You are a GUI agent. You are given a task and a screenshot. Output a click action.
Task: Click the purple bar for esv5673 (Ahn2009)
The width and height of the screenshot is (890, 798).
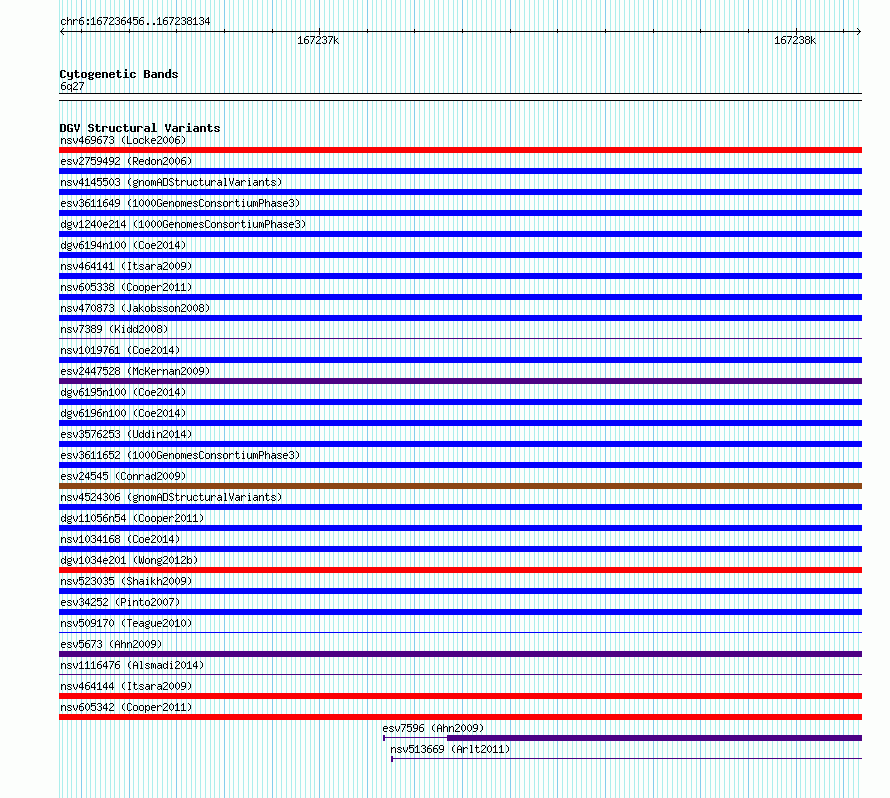(460, 654)
